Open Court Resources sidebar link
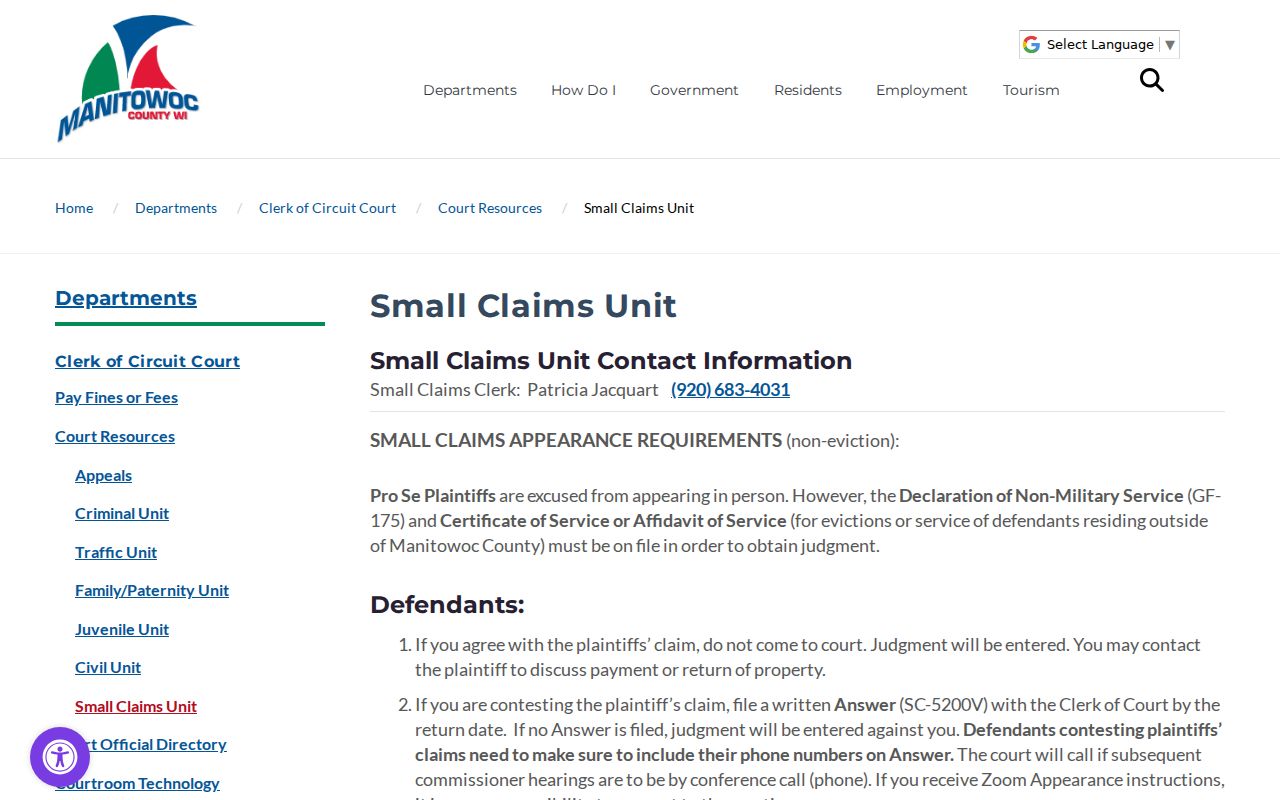Screen dimensions: 1280x800 (115, 437)
